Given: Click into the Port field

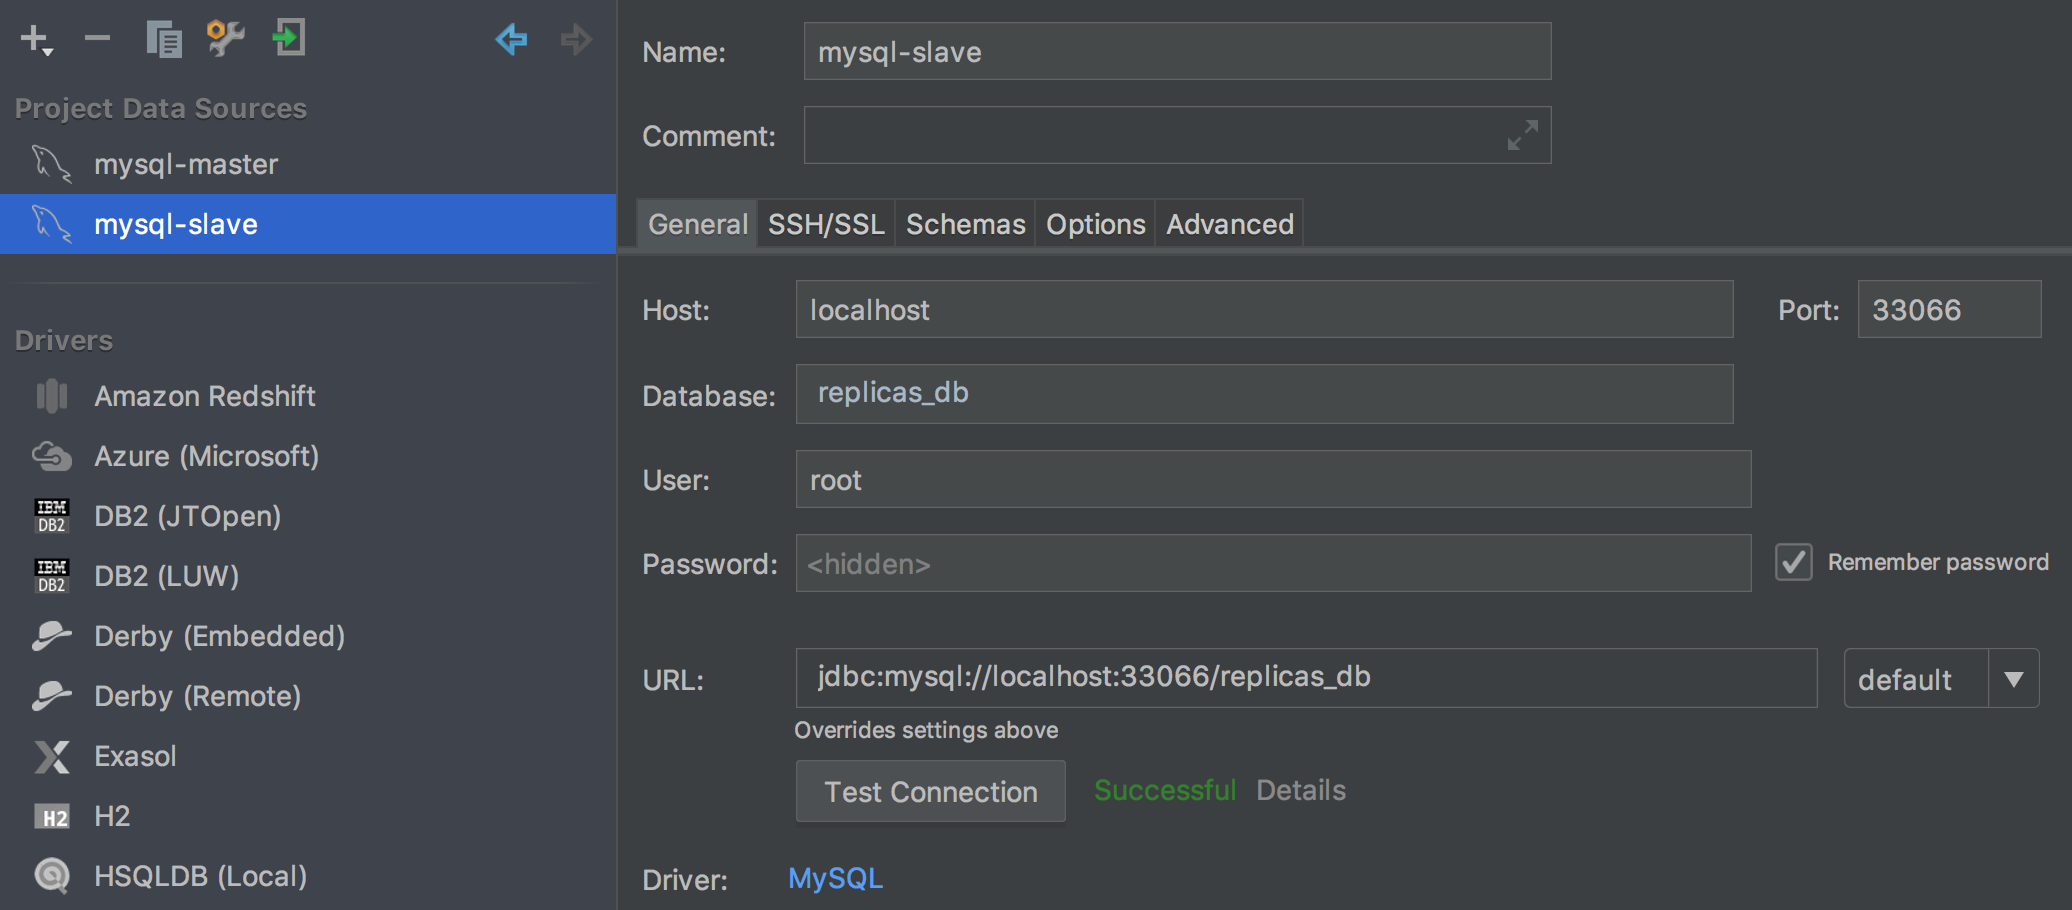Looking at the screenshot, I should tap(1948, 310).
